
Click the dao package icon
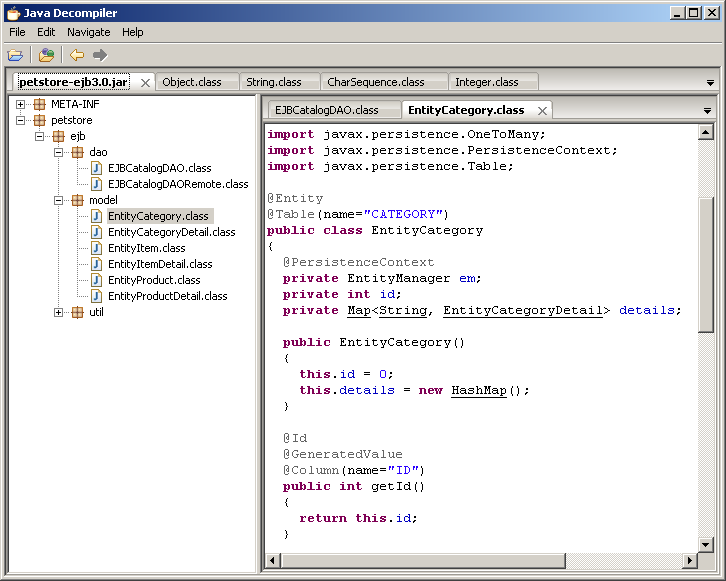(77, 152)
